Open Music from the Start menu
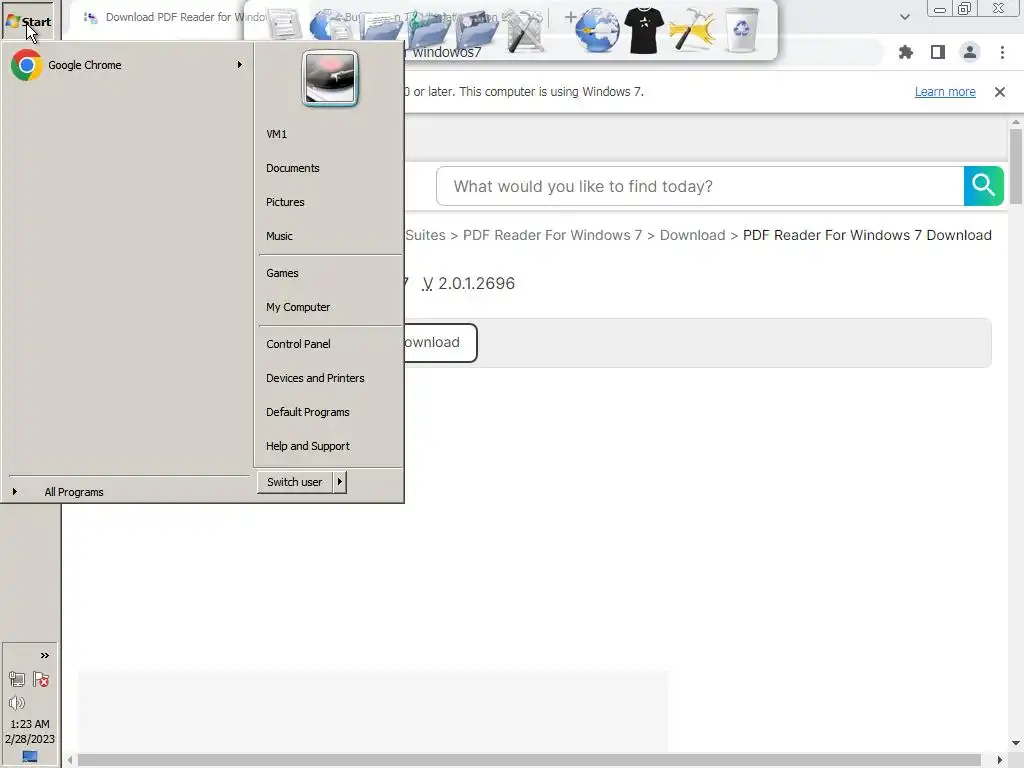Screen dimensions: 1024x768 pos(280,236)
